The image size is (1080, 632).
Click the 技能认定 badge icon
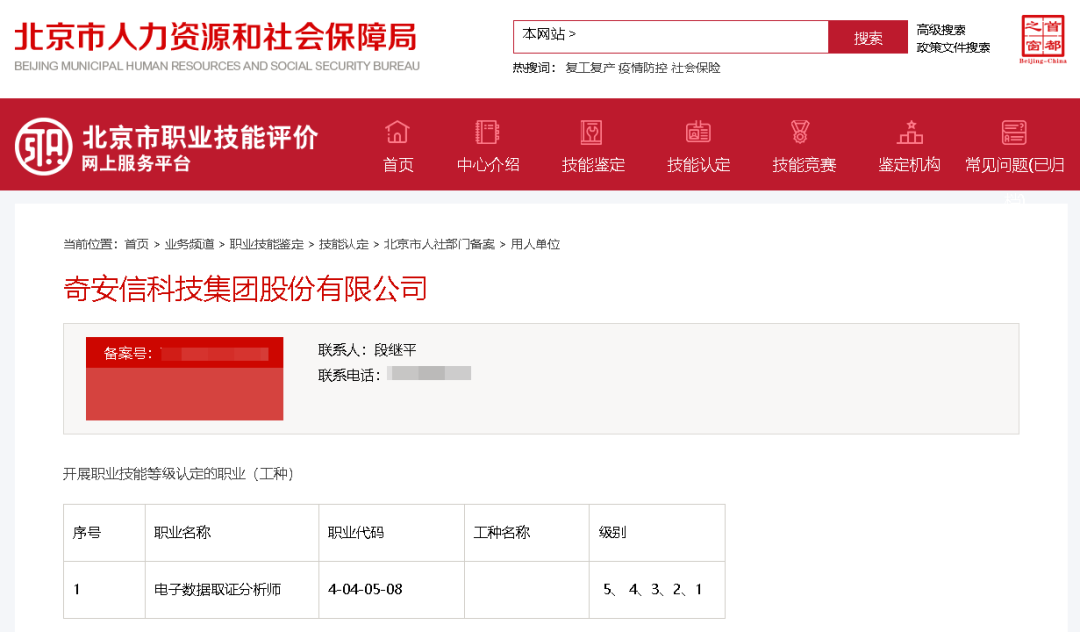pos(698,132)
